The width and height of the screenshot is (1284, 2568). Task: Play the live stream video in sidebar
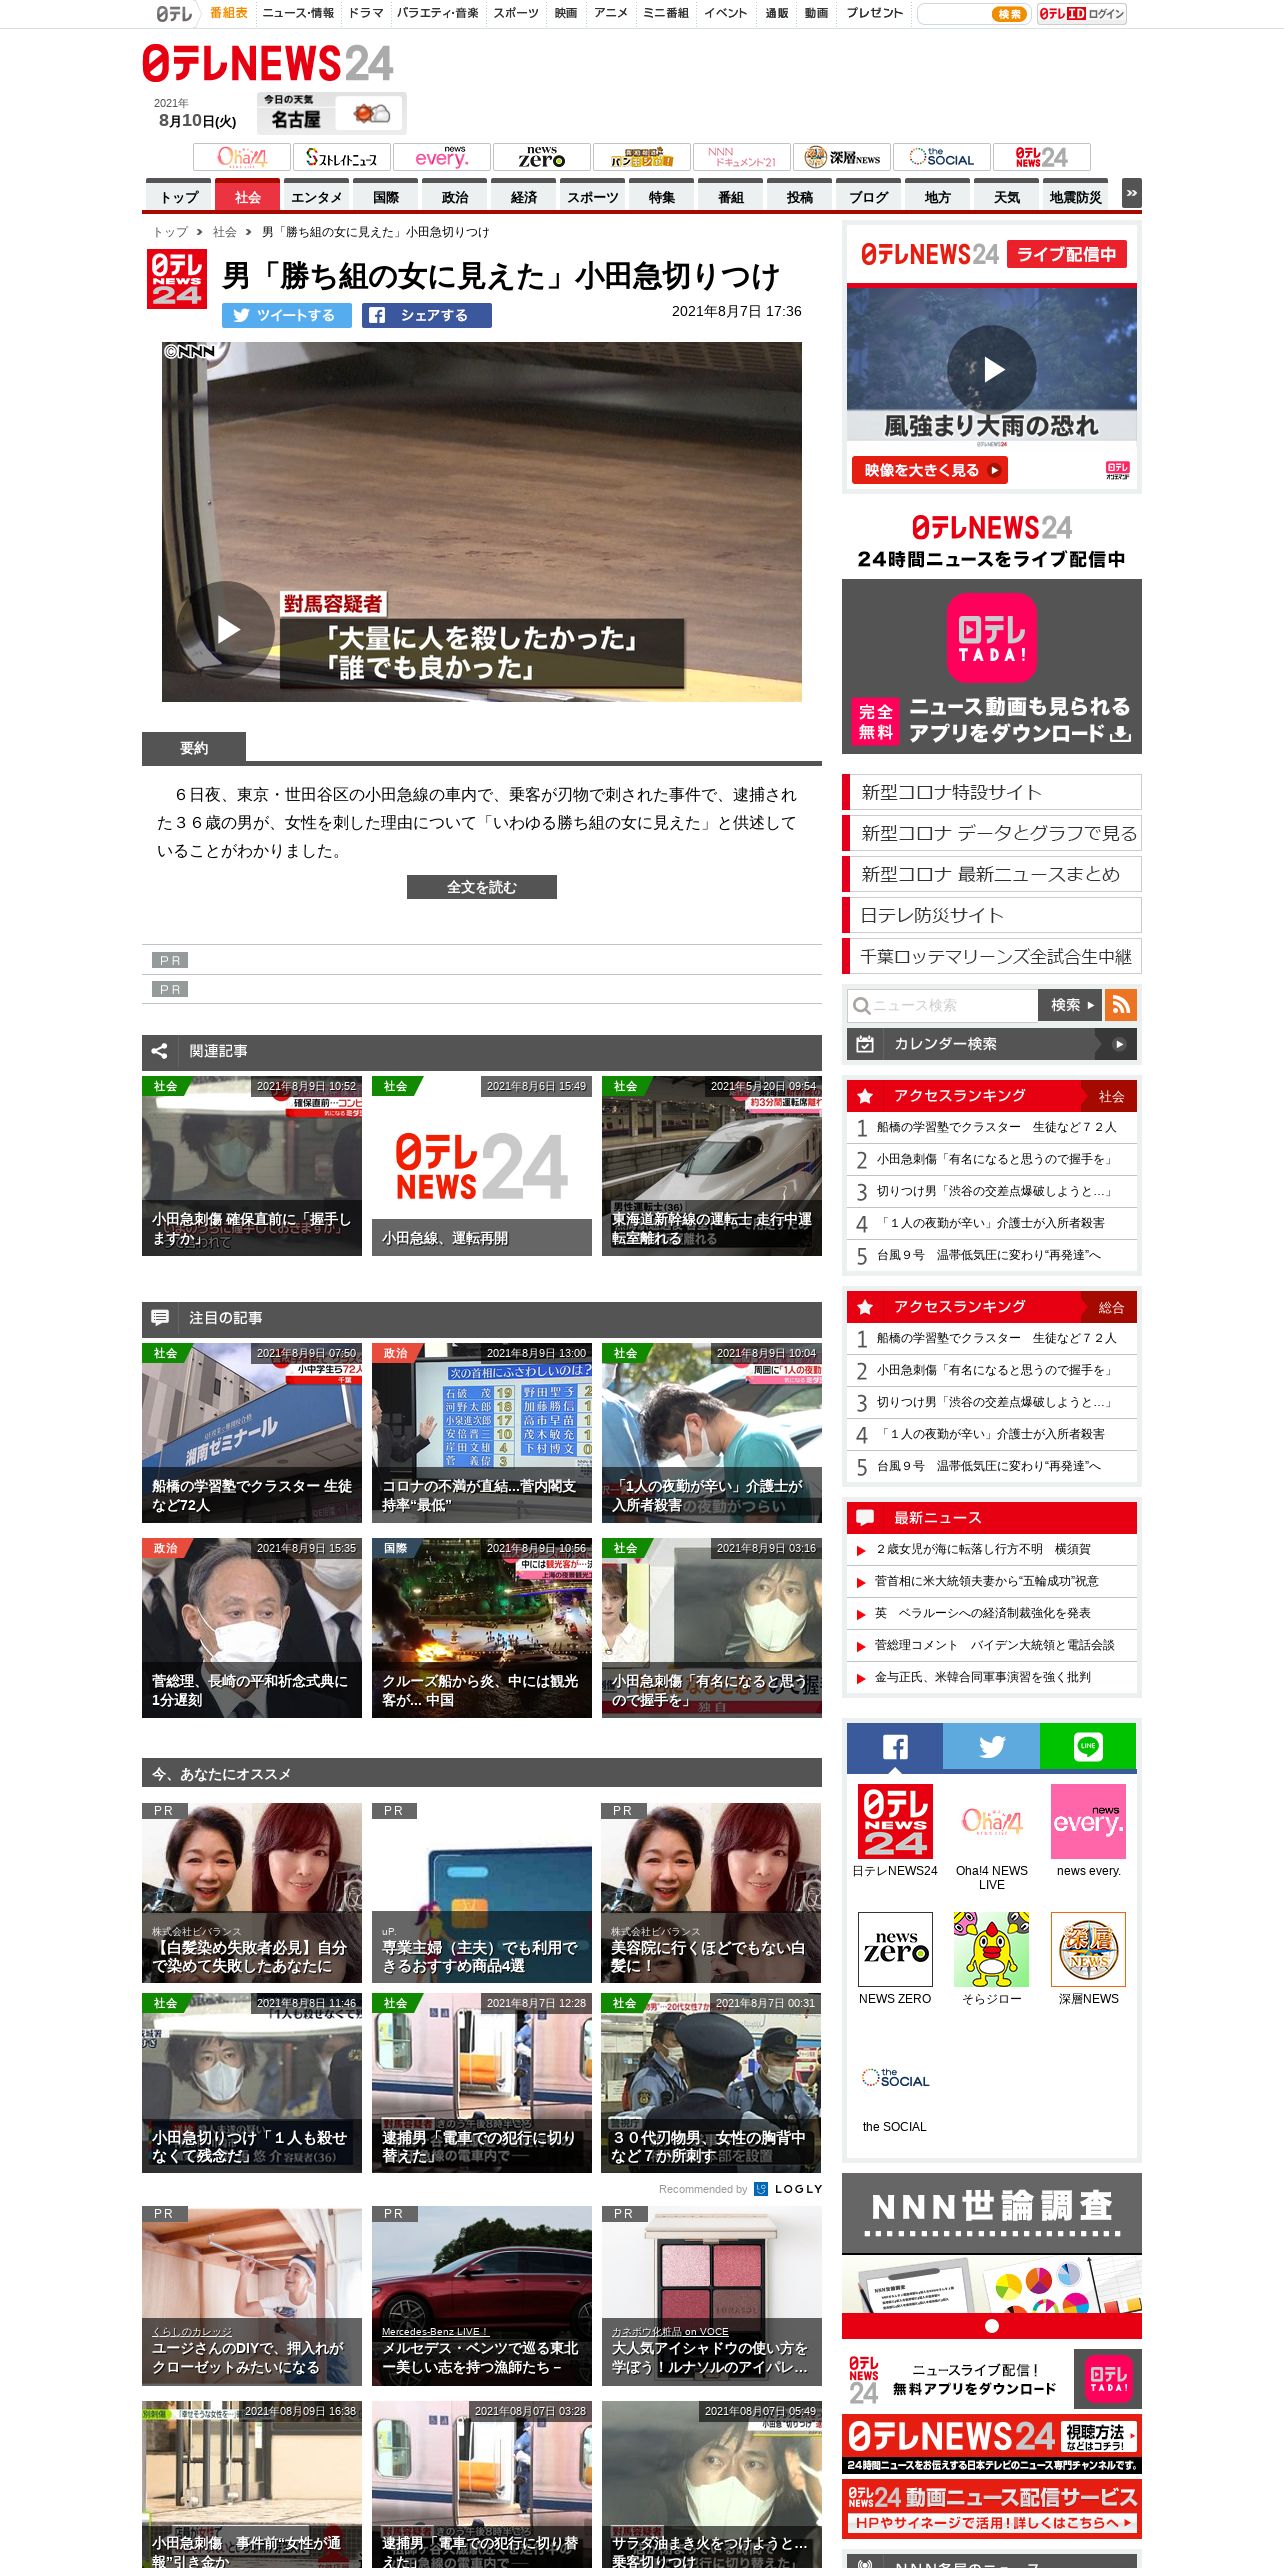992,370
